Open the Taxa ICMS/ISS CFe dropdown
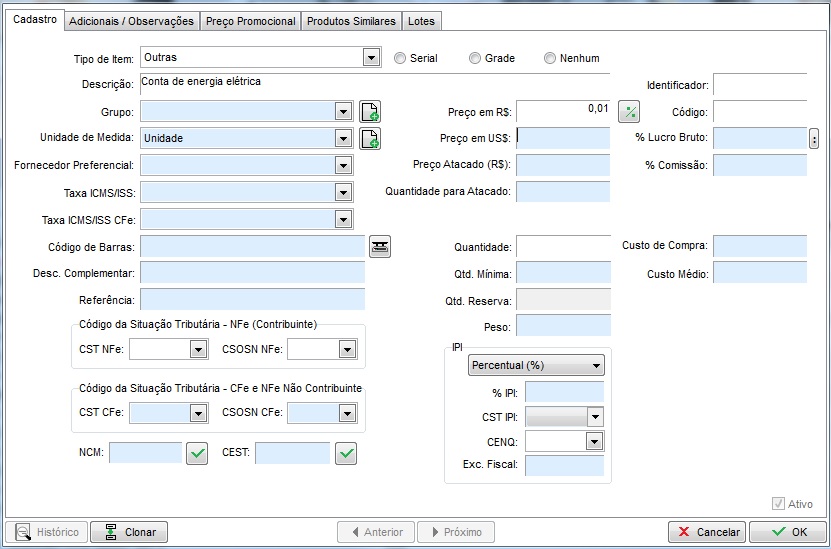Viewport: 831px width, 549px height. click(x=343, y=219)
